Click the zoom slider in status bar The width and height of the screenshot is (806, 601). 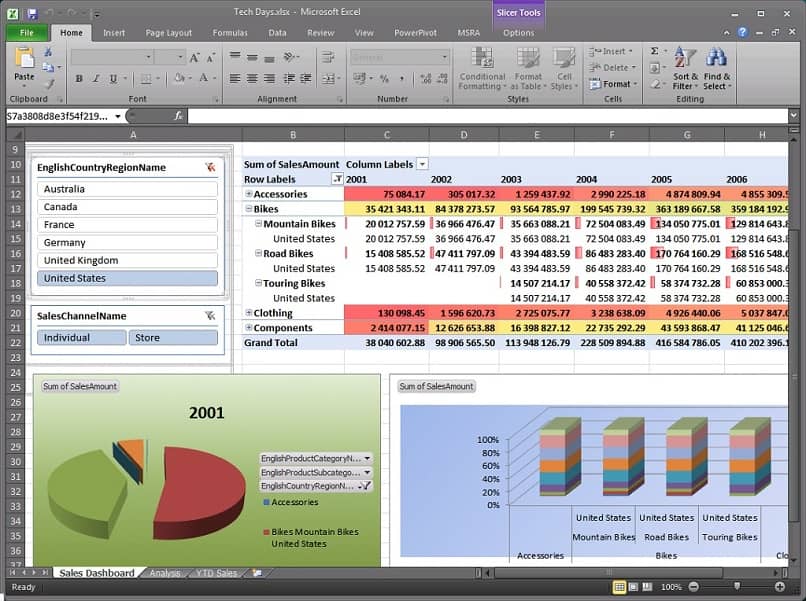coord(737,587)
